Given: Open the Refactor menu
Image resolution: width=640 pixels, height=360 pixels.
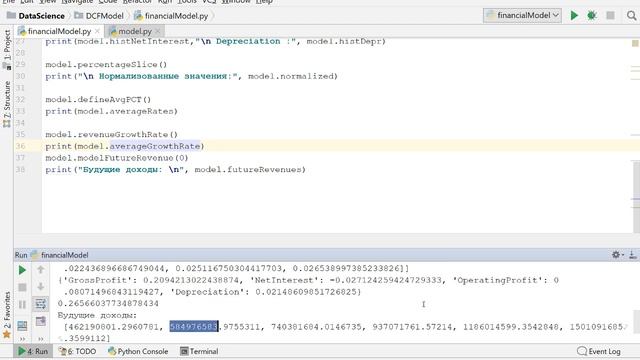Looking at the screenshot, I should [x=137, y=2].
